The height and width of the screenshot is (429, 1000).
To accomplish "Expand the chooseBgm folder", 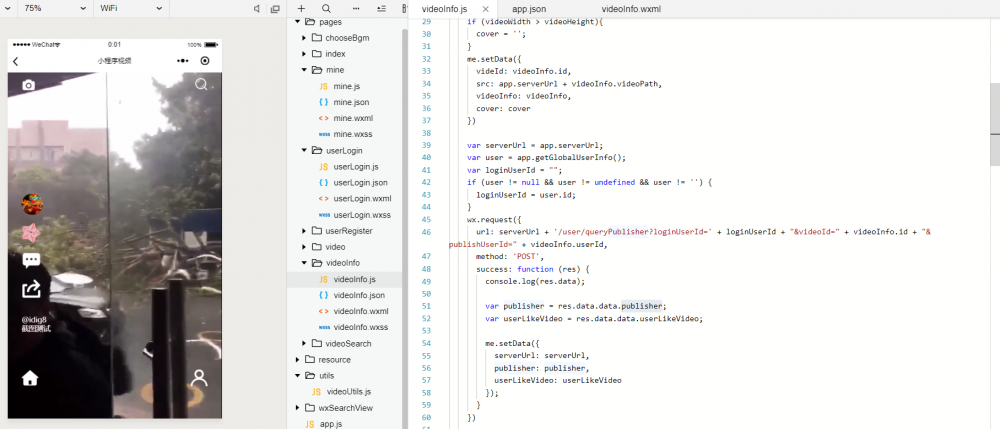I will pyautogui.click(x=304, y=38).
